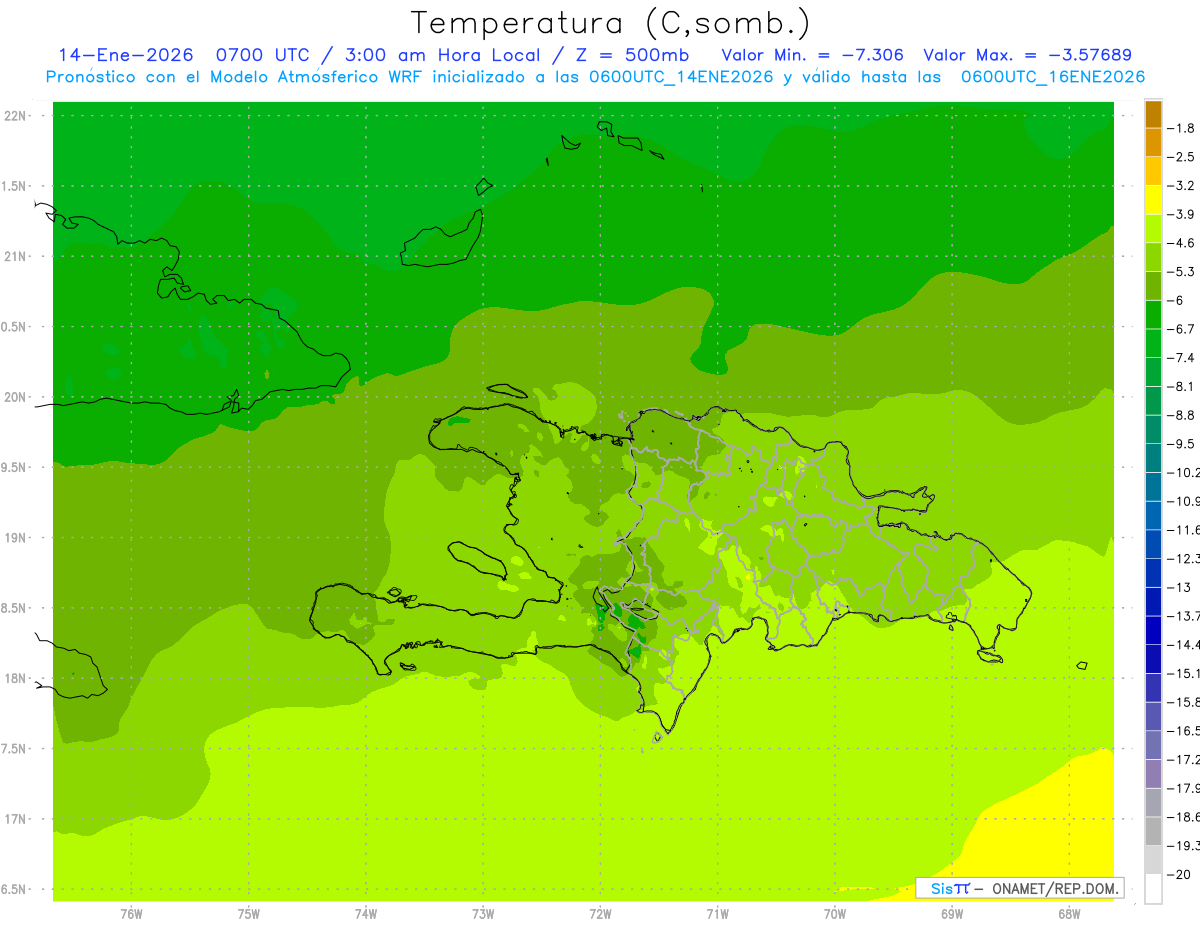The image size is (1200, 927).
Task: Click the colorbar swatch between -6 and -6.7
Action: pos(1153,315)
